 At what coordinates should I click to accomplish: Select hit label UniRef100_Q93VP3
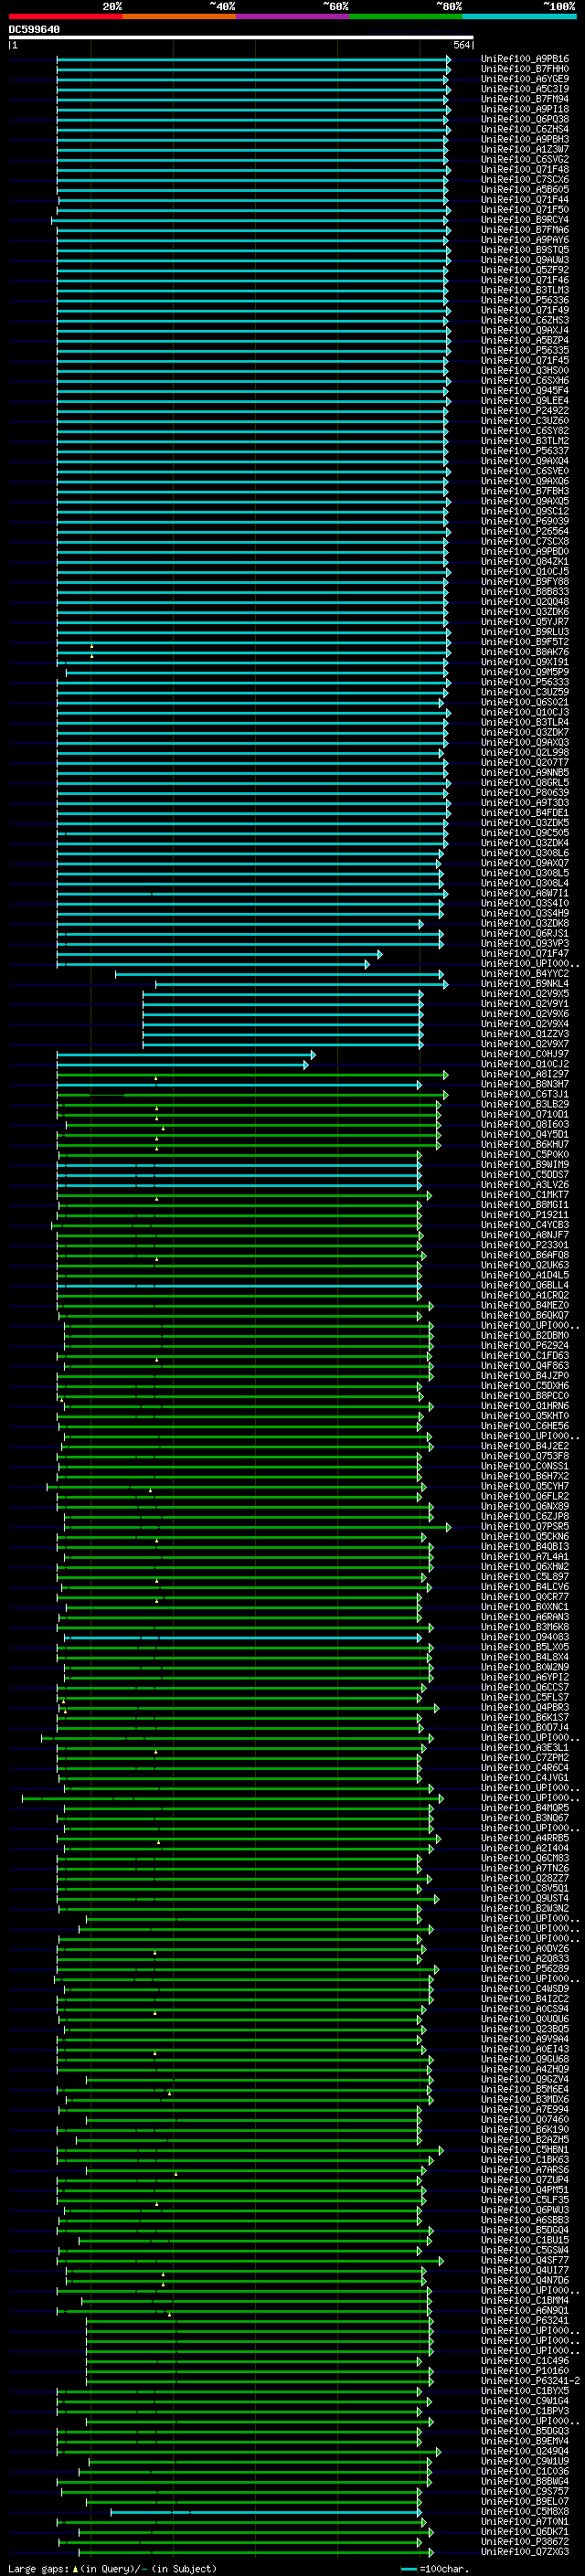tap(525, 943)
